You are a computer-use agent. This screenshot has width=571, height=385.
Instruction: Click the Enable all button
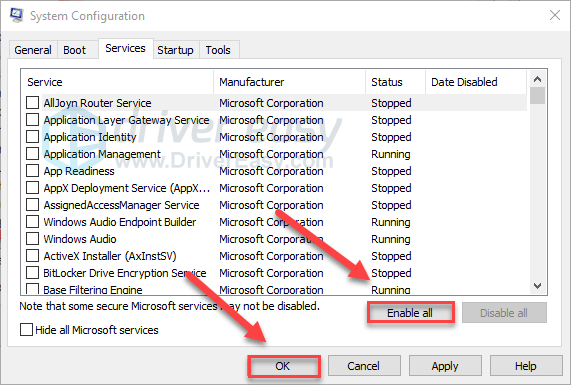point(410,313)
